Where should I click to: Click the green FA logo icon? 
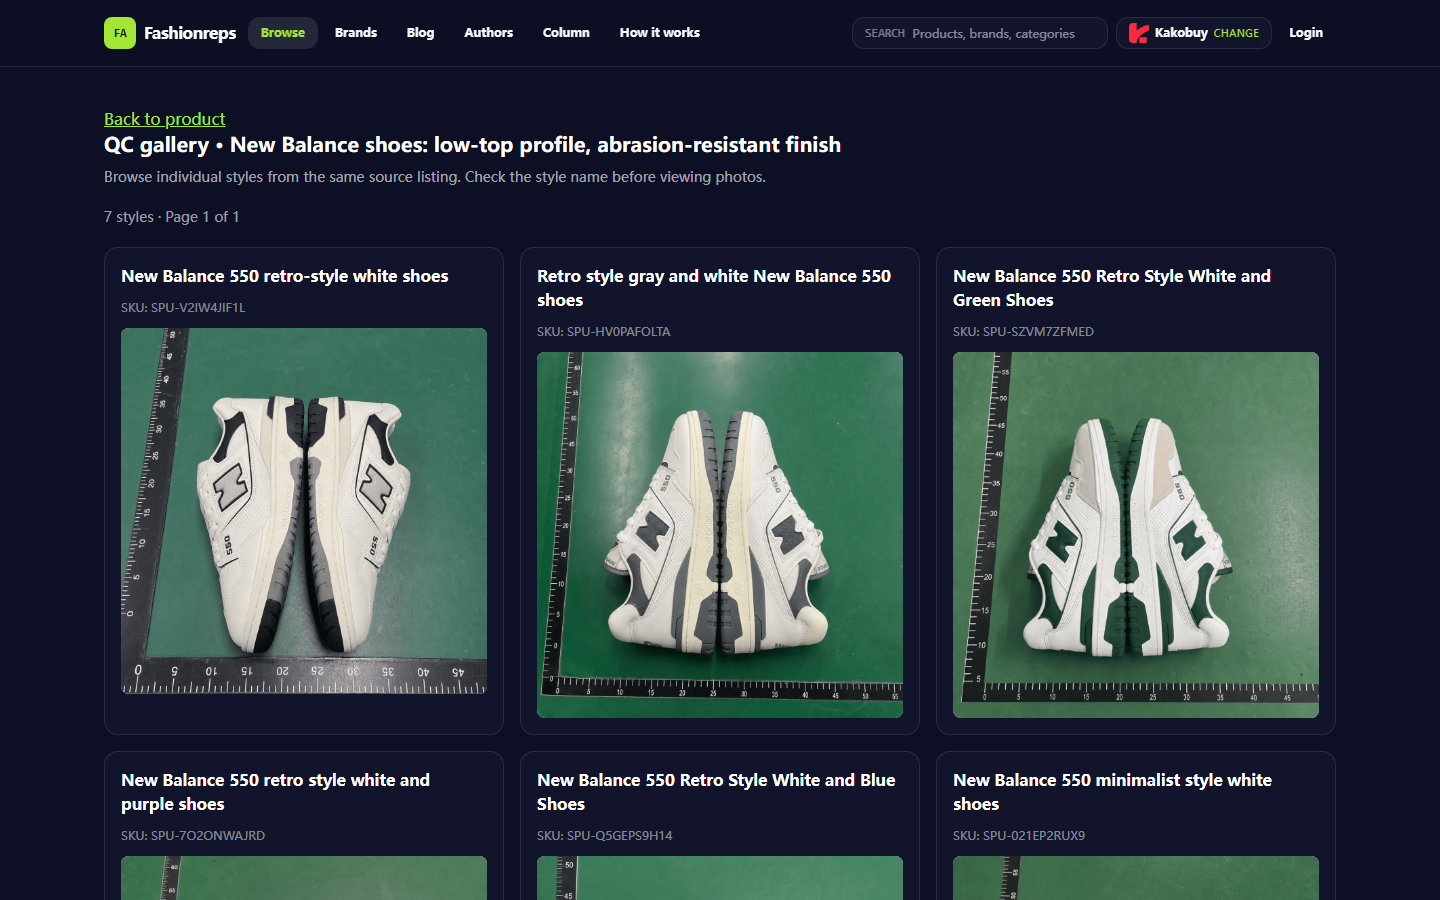point(120,33)
